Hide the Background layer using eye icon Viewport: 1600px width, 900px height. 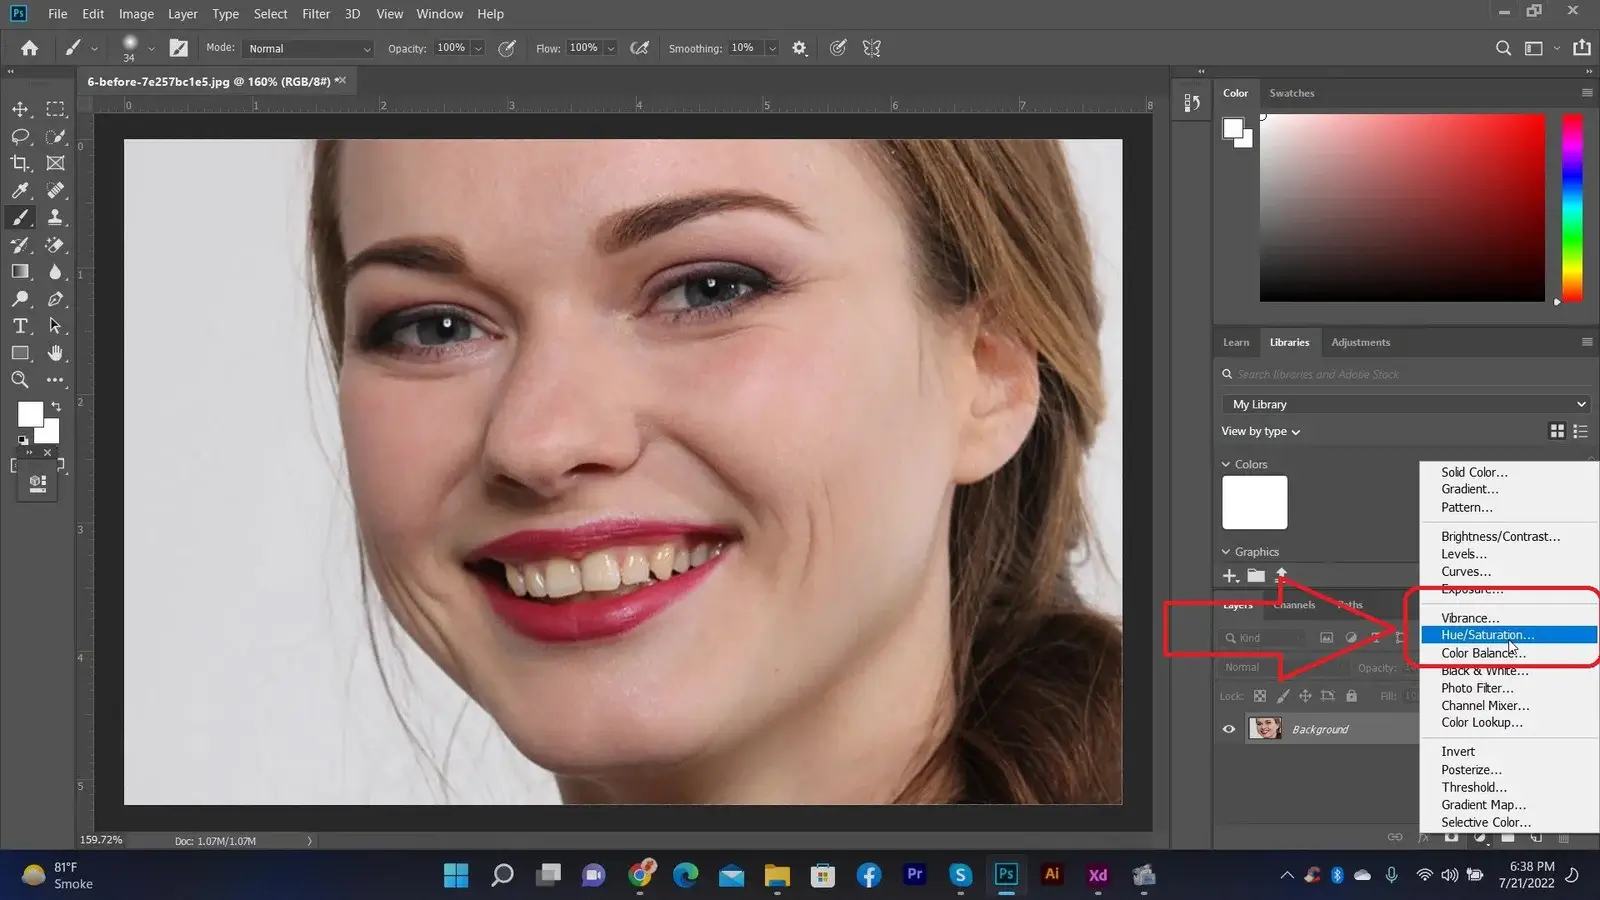(1229, 729)
